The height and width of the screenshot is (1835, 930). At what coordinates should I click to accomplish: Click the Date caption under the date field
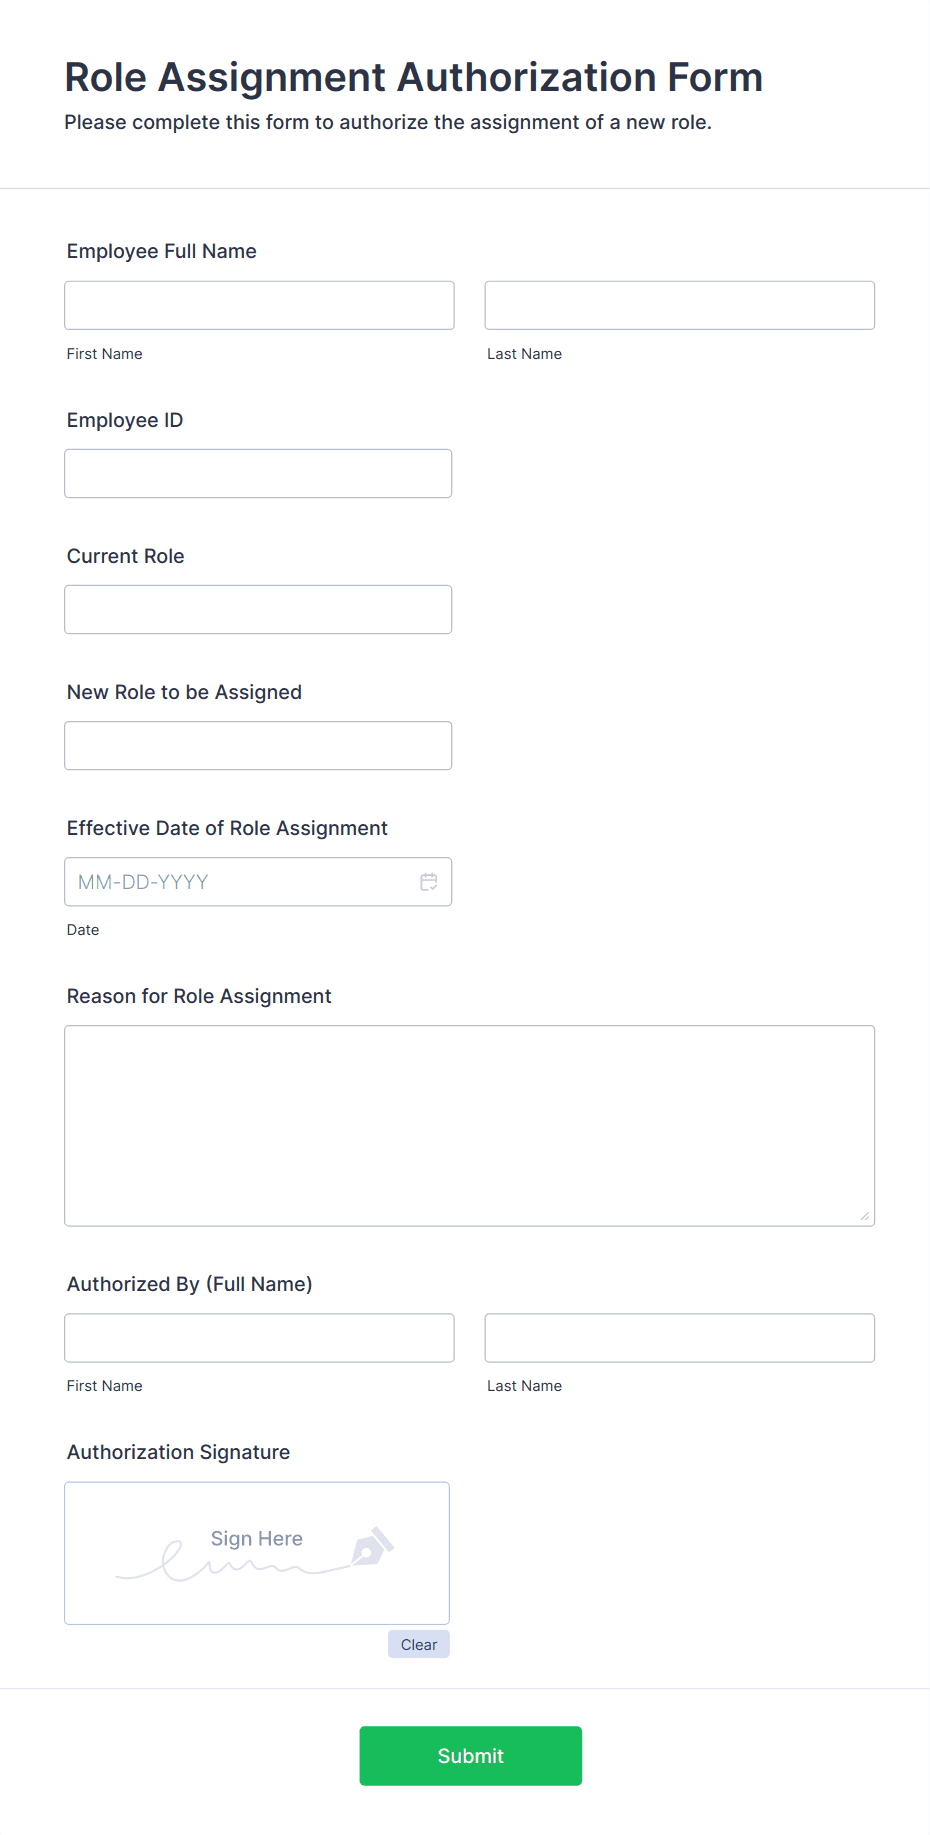82,929
